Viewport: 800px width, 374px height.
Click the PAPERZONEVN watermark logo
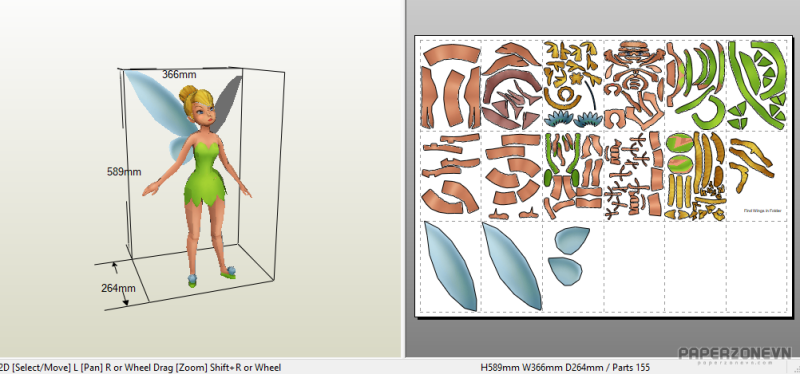[x=735, y=355]
